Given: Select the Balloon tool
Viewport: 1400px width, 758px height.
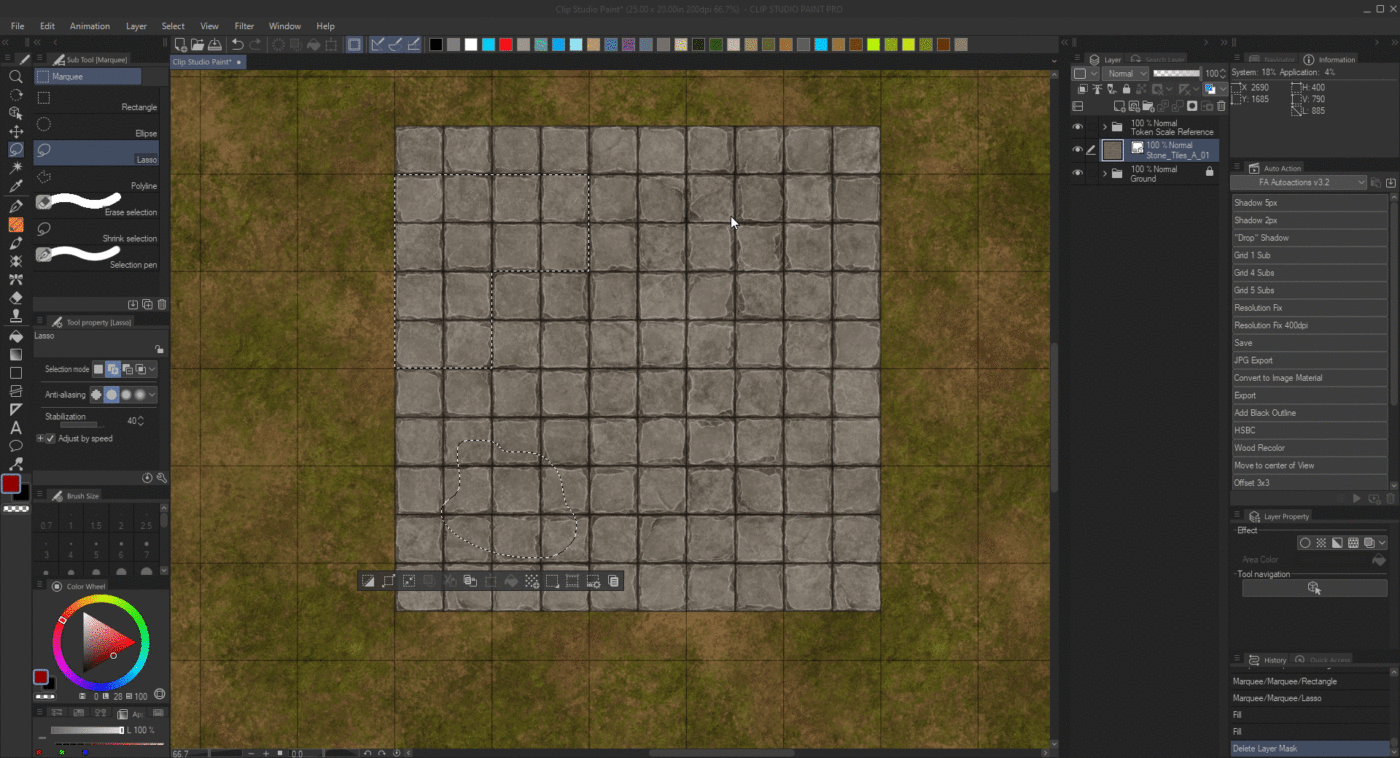Looking at the screenshot, I should point(16,446).
